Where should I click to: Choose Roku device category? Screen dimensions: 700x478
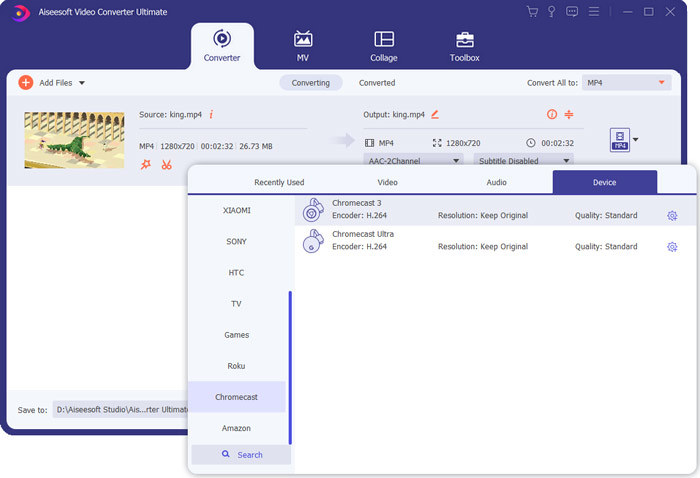click(237, 366)
